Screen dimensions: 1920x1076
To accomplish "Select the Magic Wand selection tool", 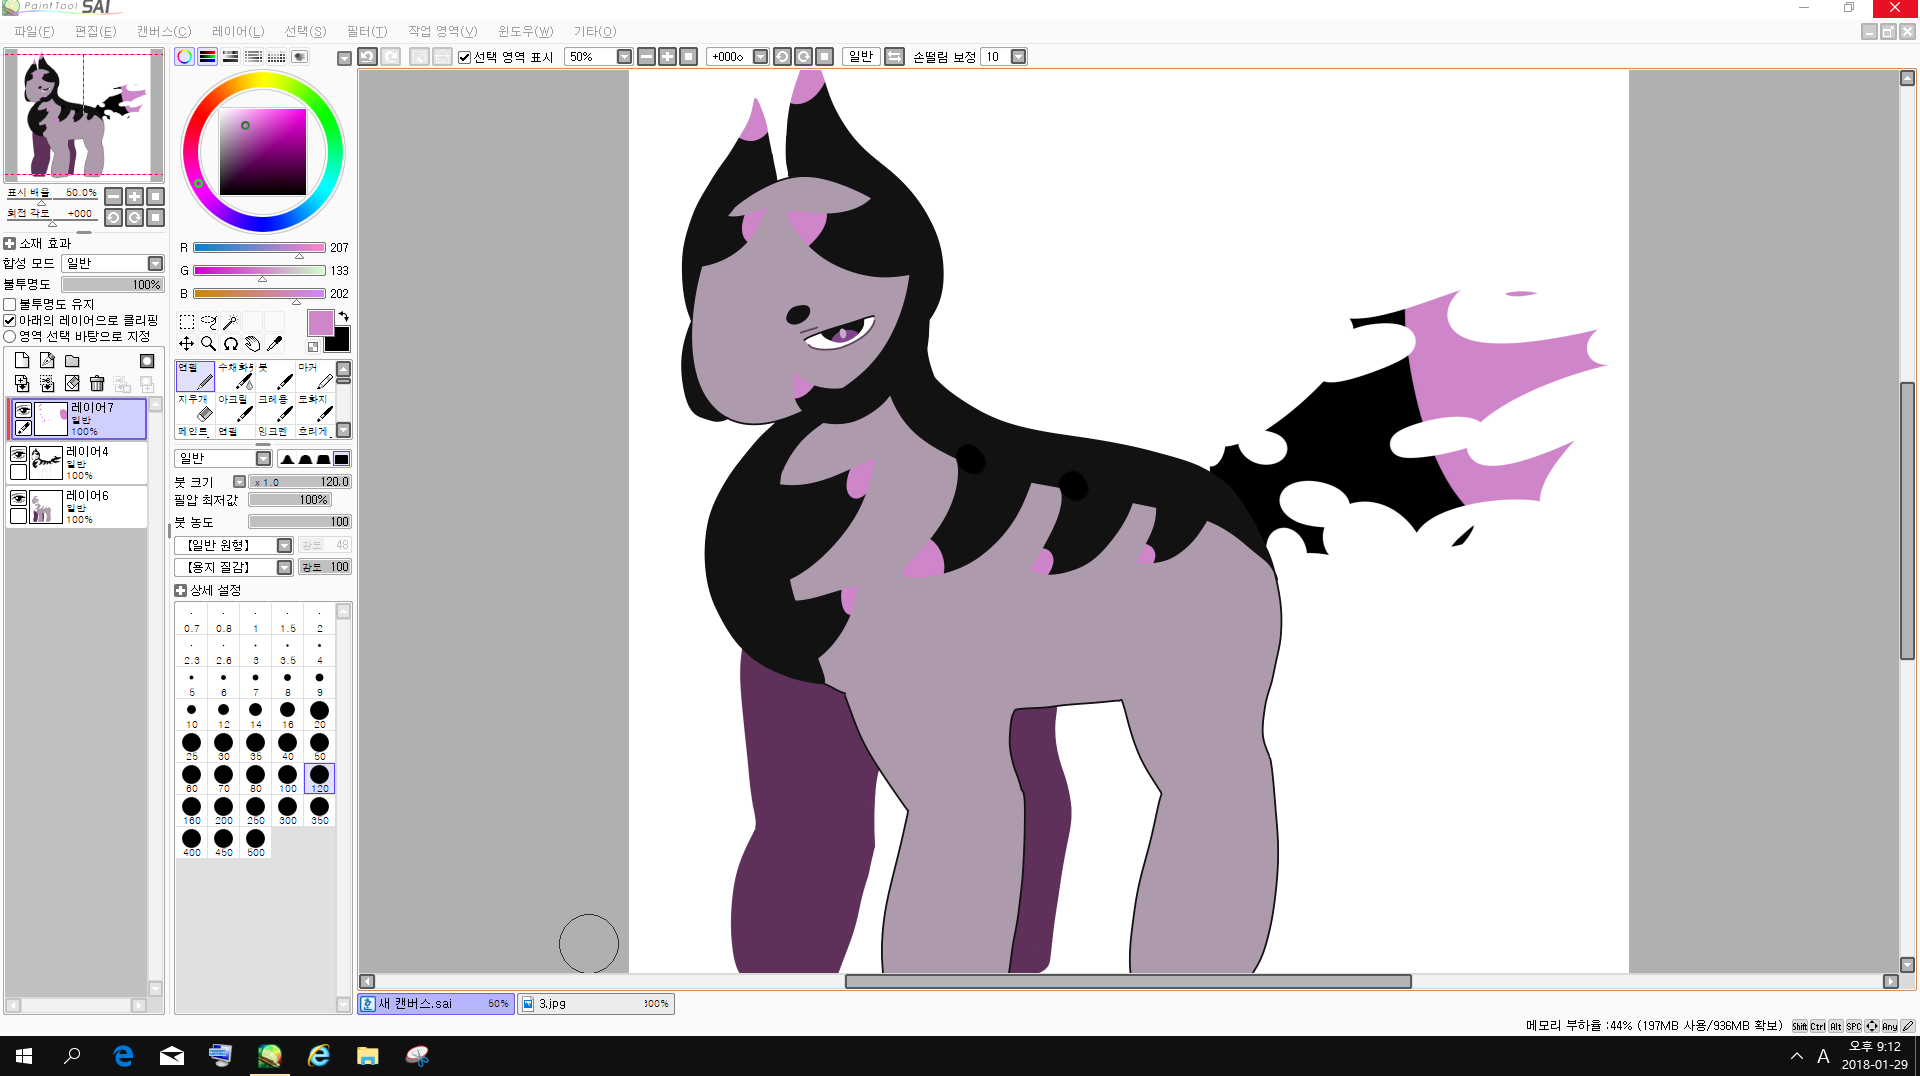I will [230, 322].
